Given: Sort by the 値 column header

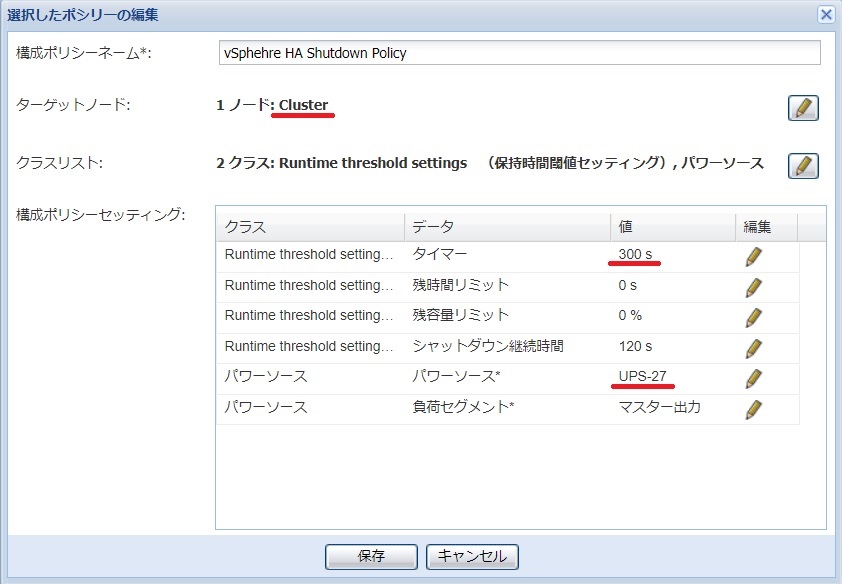Looking at the screenshot, I should (x=671, y=227).
